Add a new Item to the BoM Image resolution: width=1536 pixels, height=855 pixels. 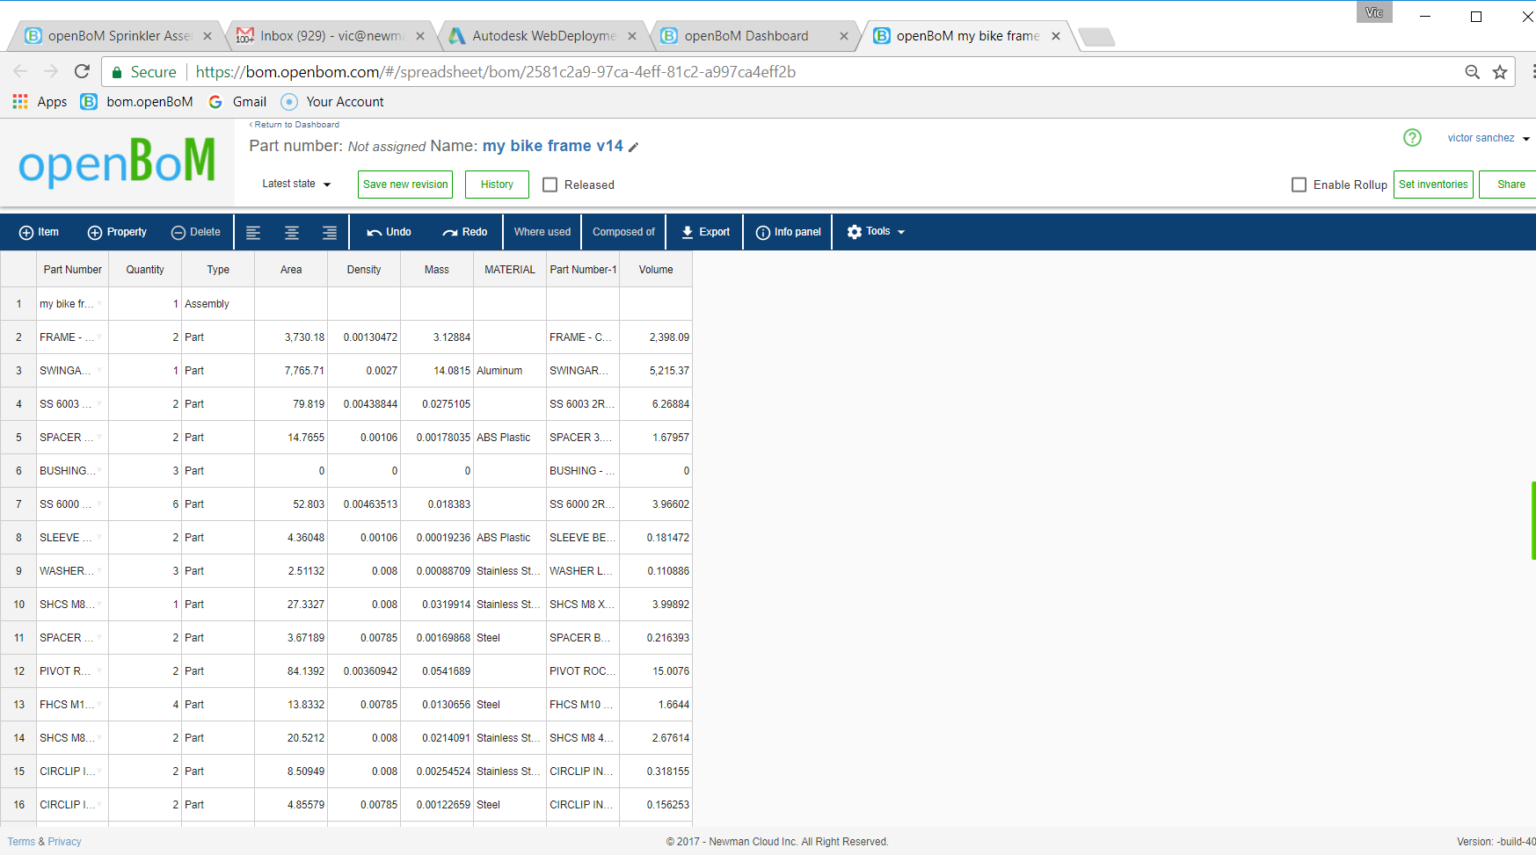coord(39,231)
